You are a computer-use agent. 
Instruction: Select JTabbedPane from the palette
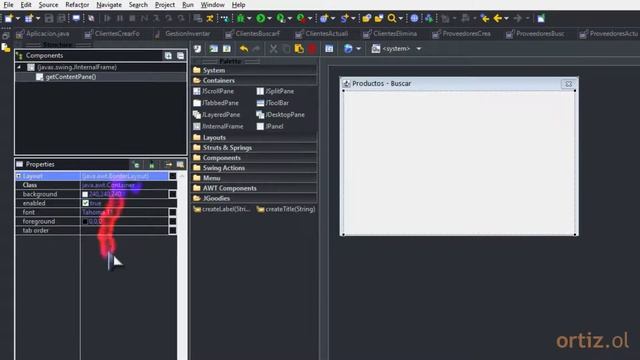pos(216,103)
